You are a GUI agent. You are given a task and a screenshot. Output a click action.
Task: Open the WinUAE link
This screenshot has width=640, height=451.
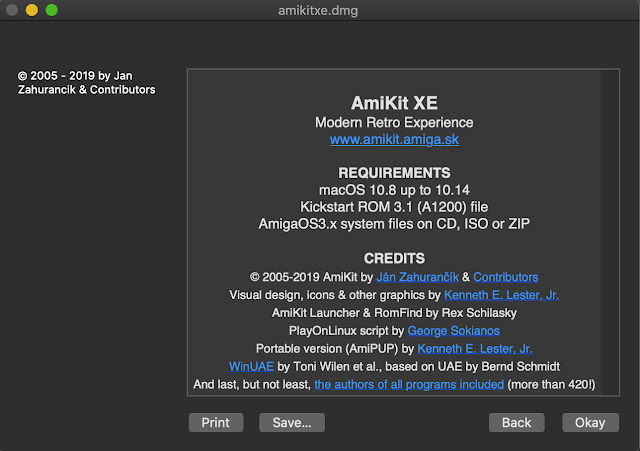pyautogui.click(x=251, y=367)
